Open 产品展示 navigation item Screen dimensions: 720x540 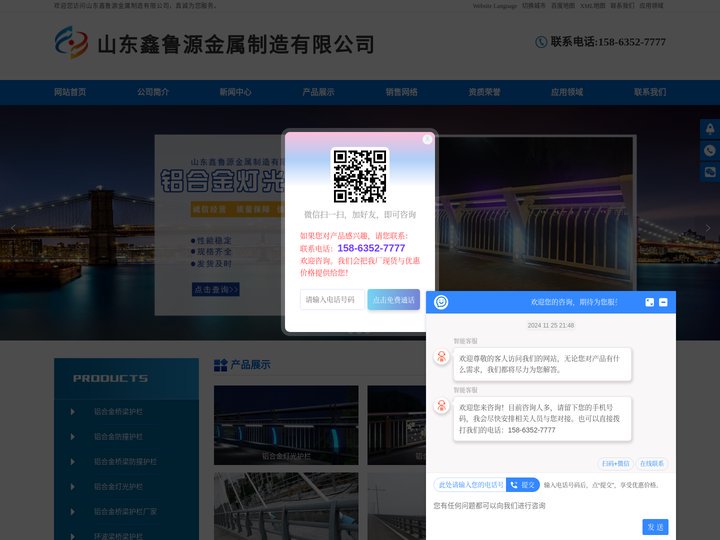[318, 92]
